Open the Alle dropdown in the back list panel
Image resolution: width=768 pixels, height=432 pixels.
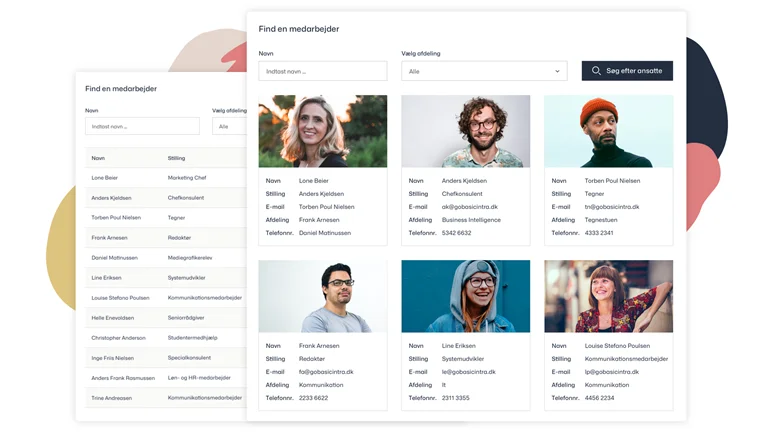(x=229, y=126)
